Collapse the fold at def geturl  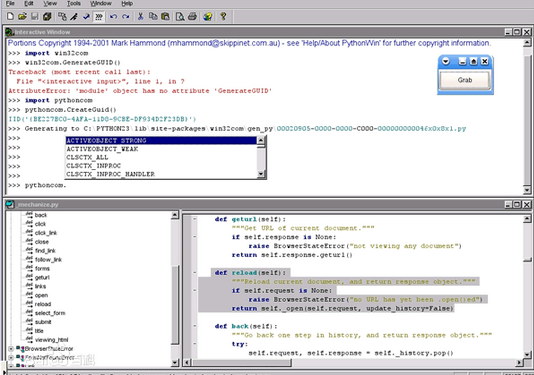[195, 219]
